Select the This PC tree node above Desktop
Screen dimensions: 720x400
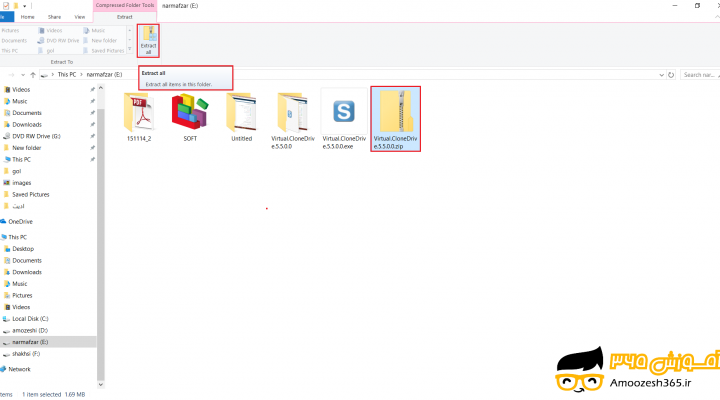pyautogui.click(x=17, y=237)
